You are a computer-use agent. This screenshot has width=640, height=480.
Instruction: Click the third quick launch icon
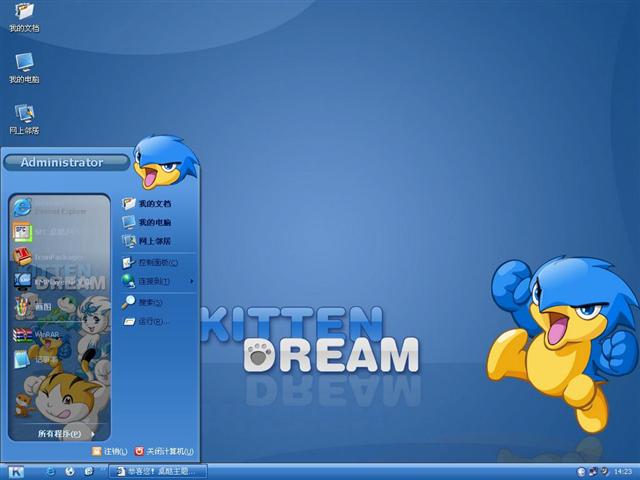[89, 471]
